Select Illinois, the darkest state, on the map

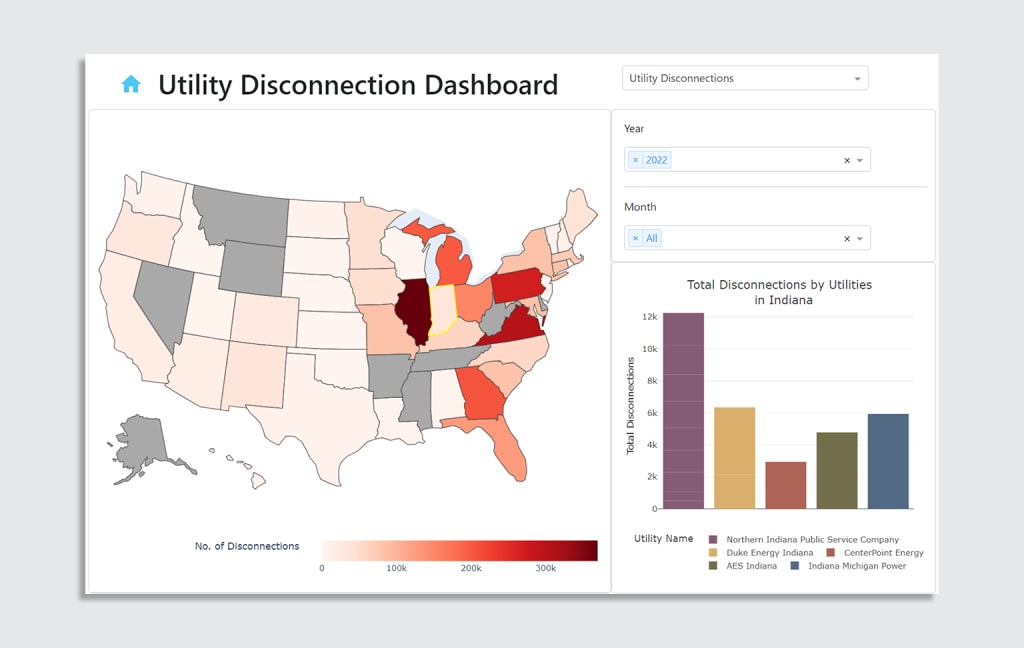[x=413, y=310]
